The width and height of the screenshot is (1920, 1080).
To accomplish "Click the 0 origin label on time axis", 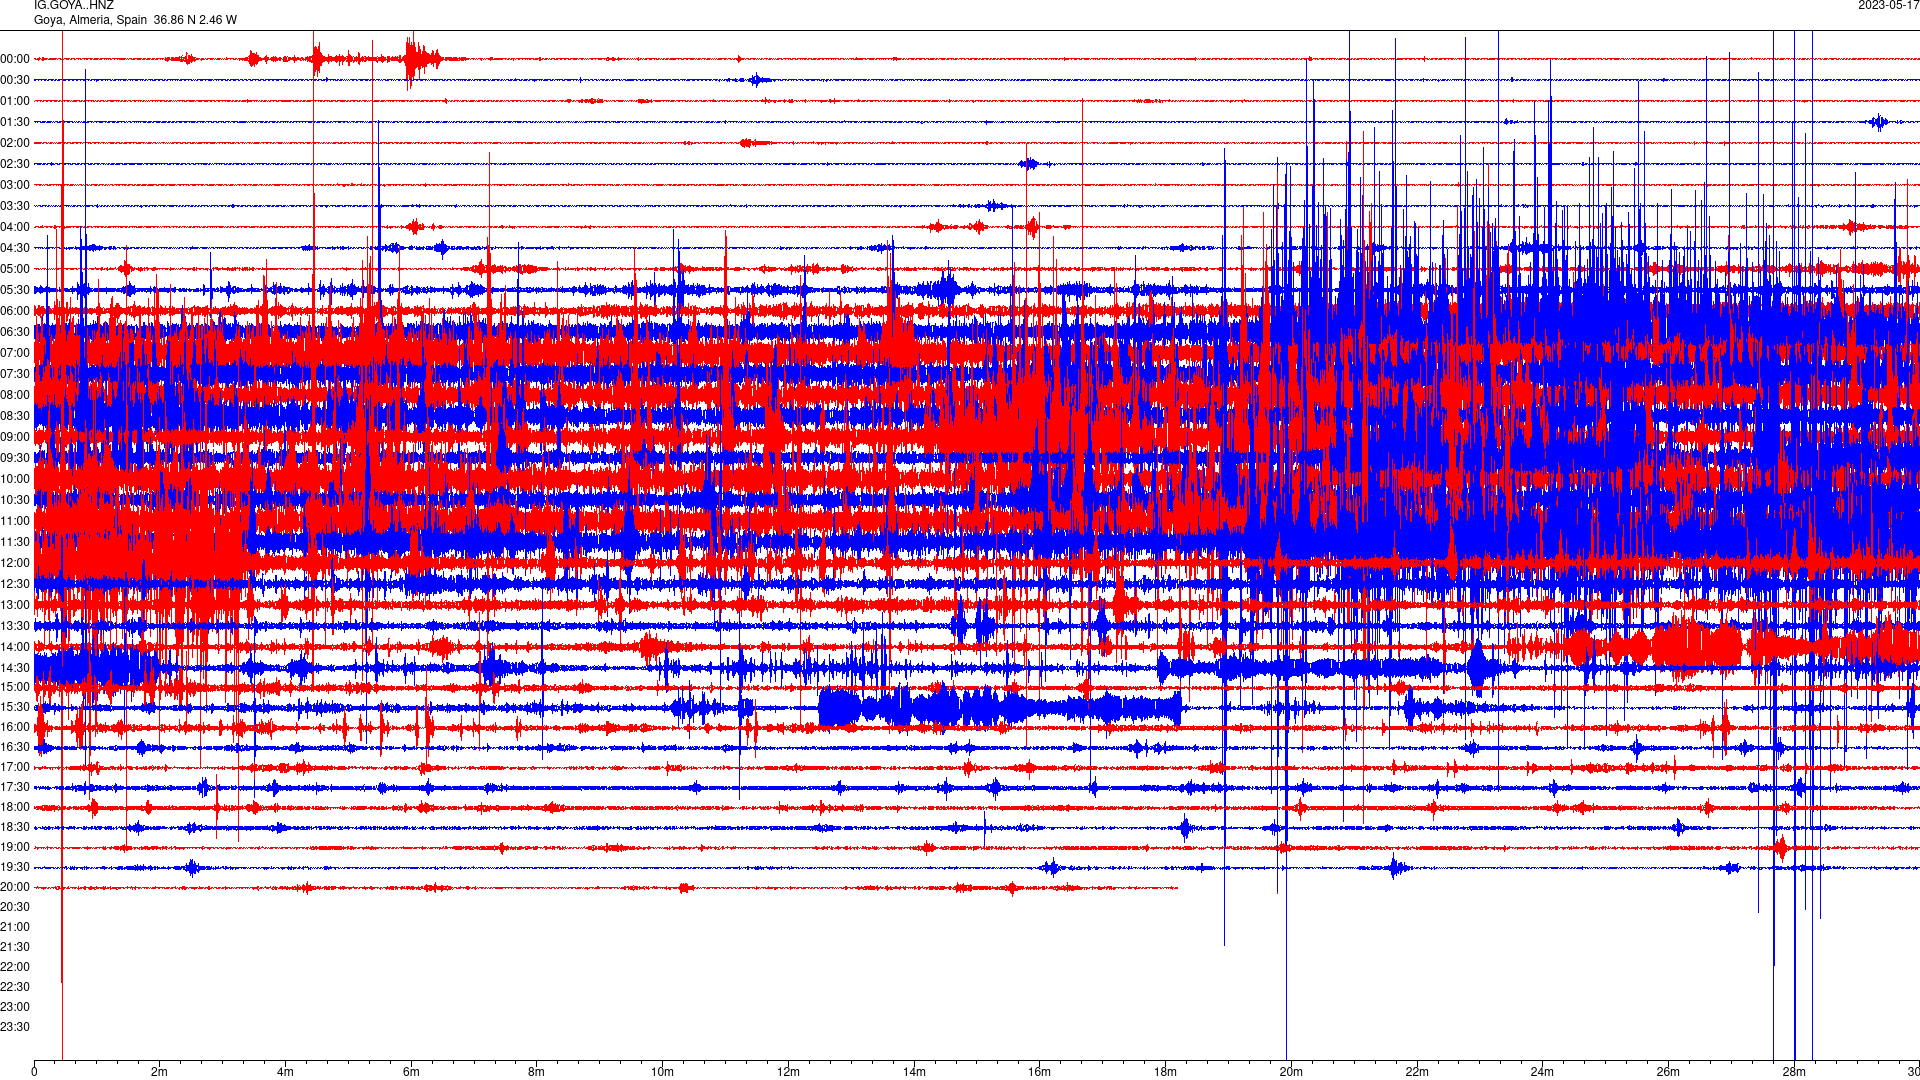I will (x=34, y=1072).
